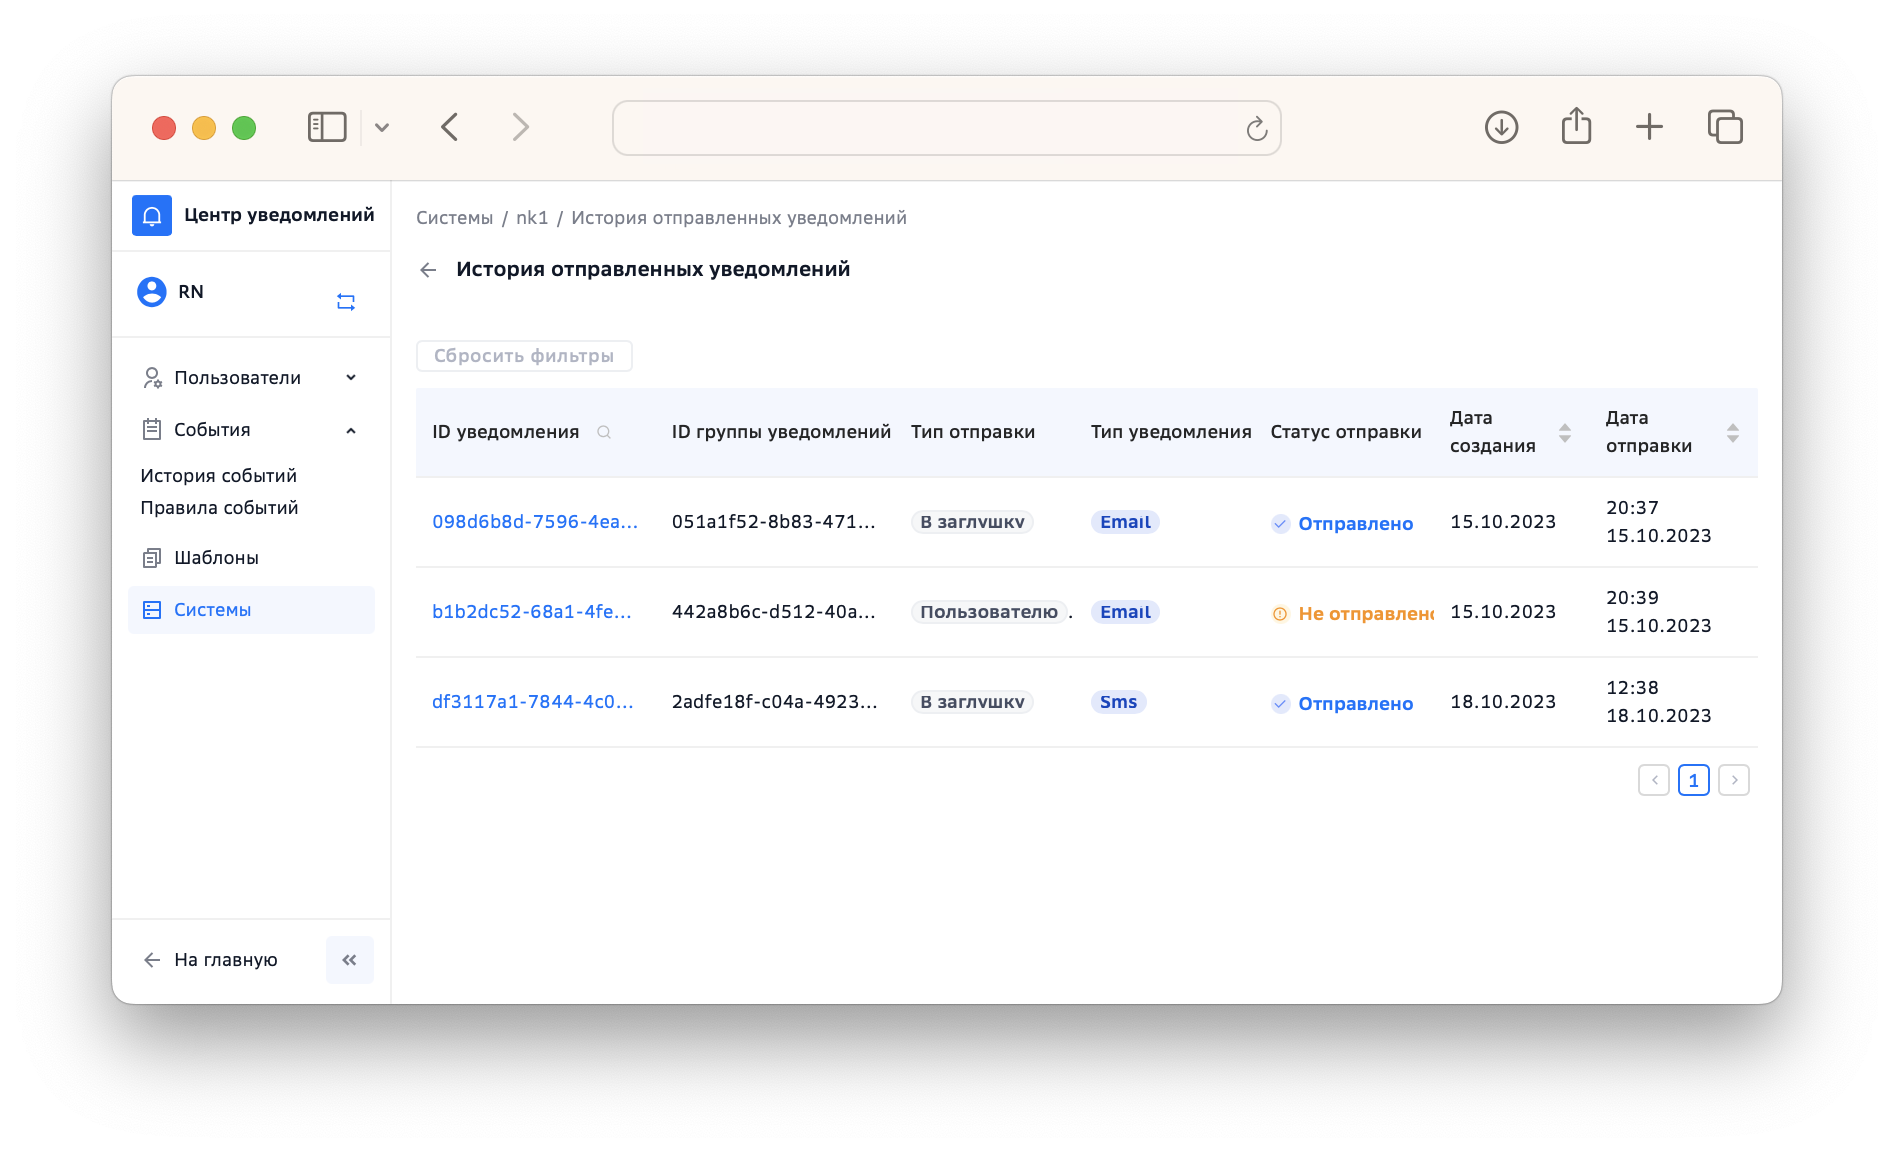Image resolution: width=1894 pixels, height=1152 pixels.
Task: Click Отправлено status in df3117a1 row
Action: tap(1342, 704)
